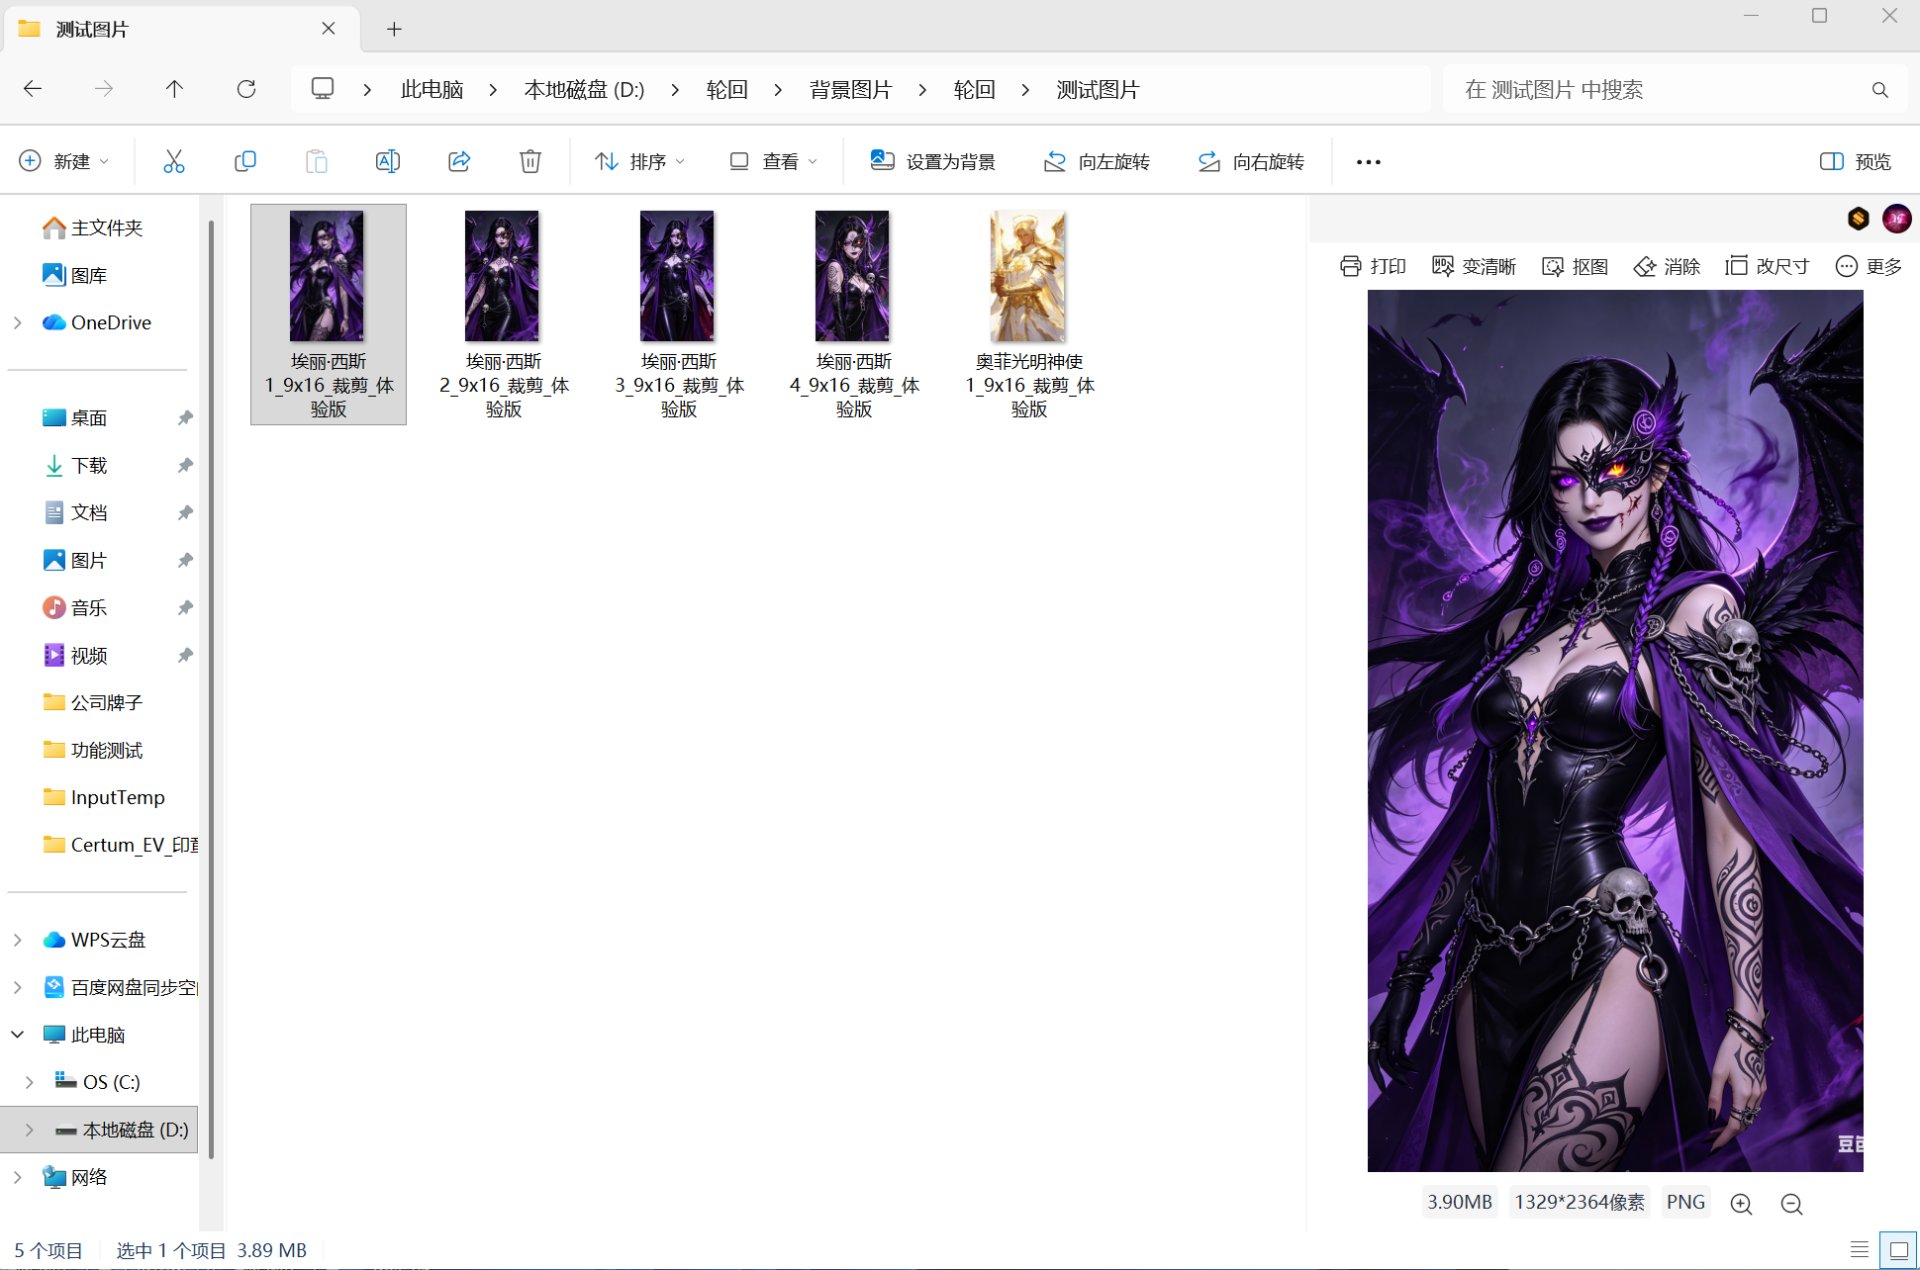Click the zoom in magnifier icon
Image resolution: width=1920 pixels, height=1270 pixels.
[1741, 1204]
